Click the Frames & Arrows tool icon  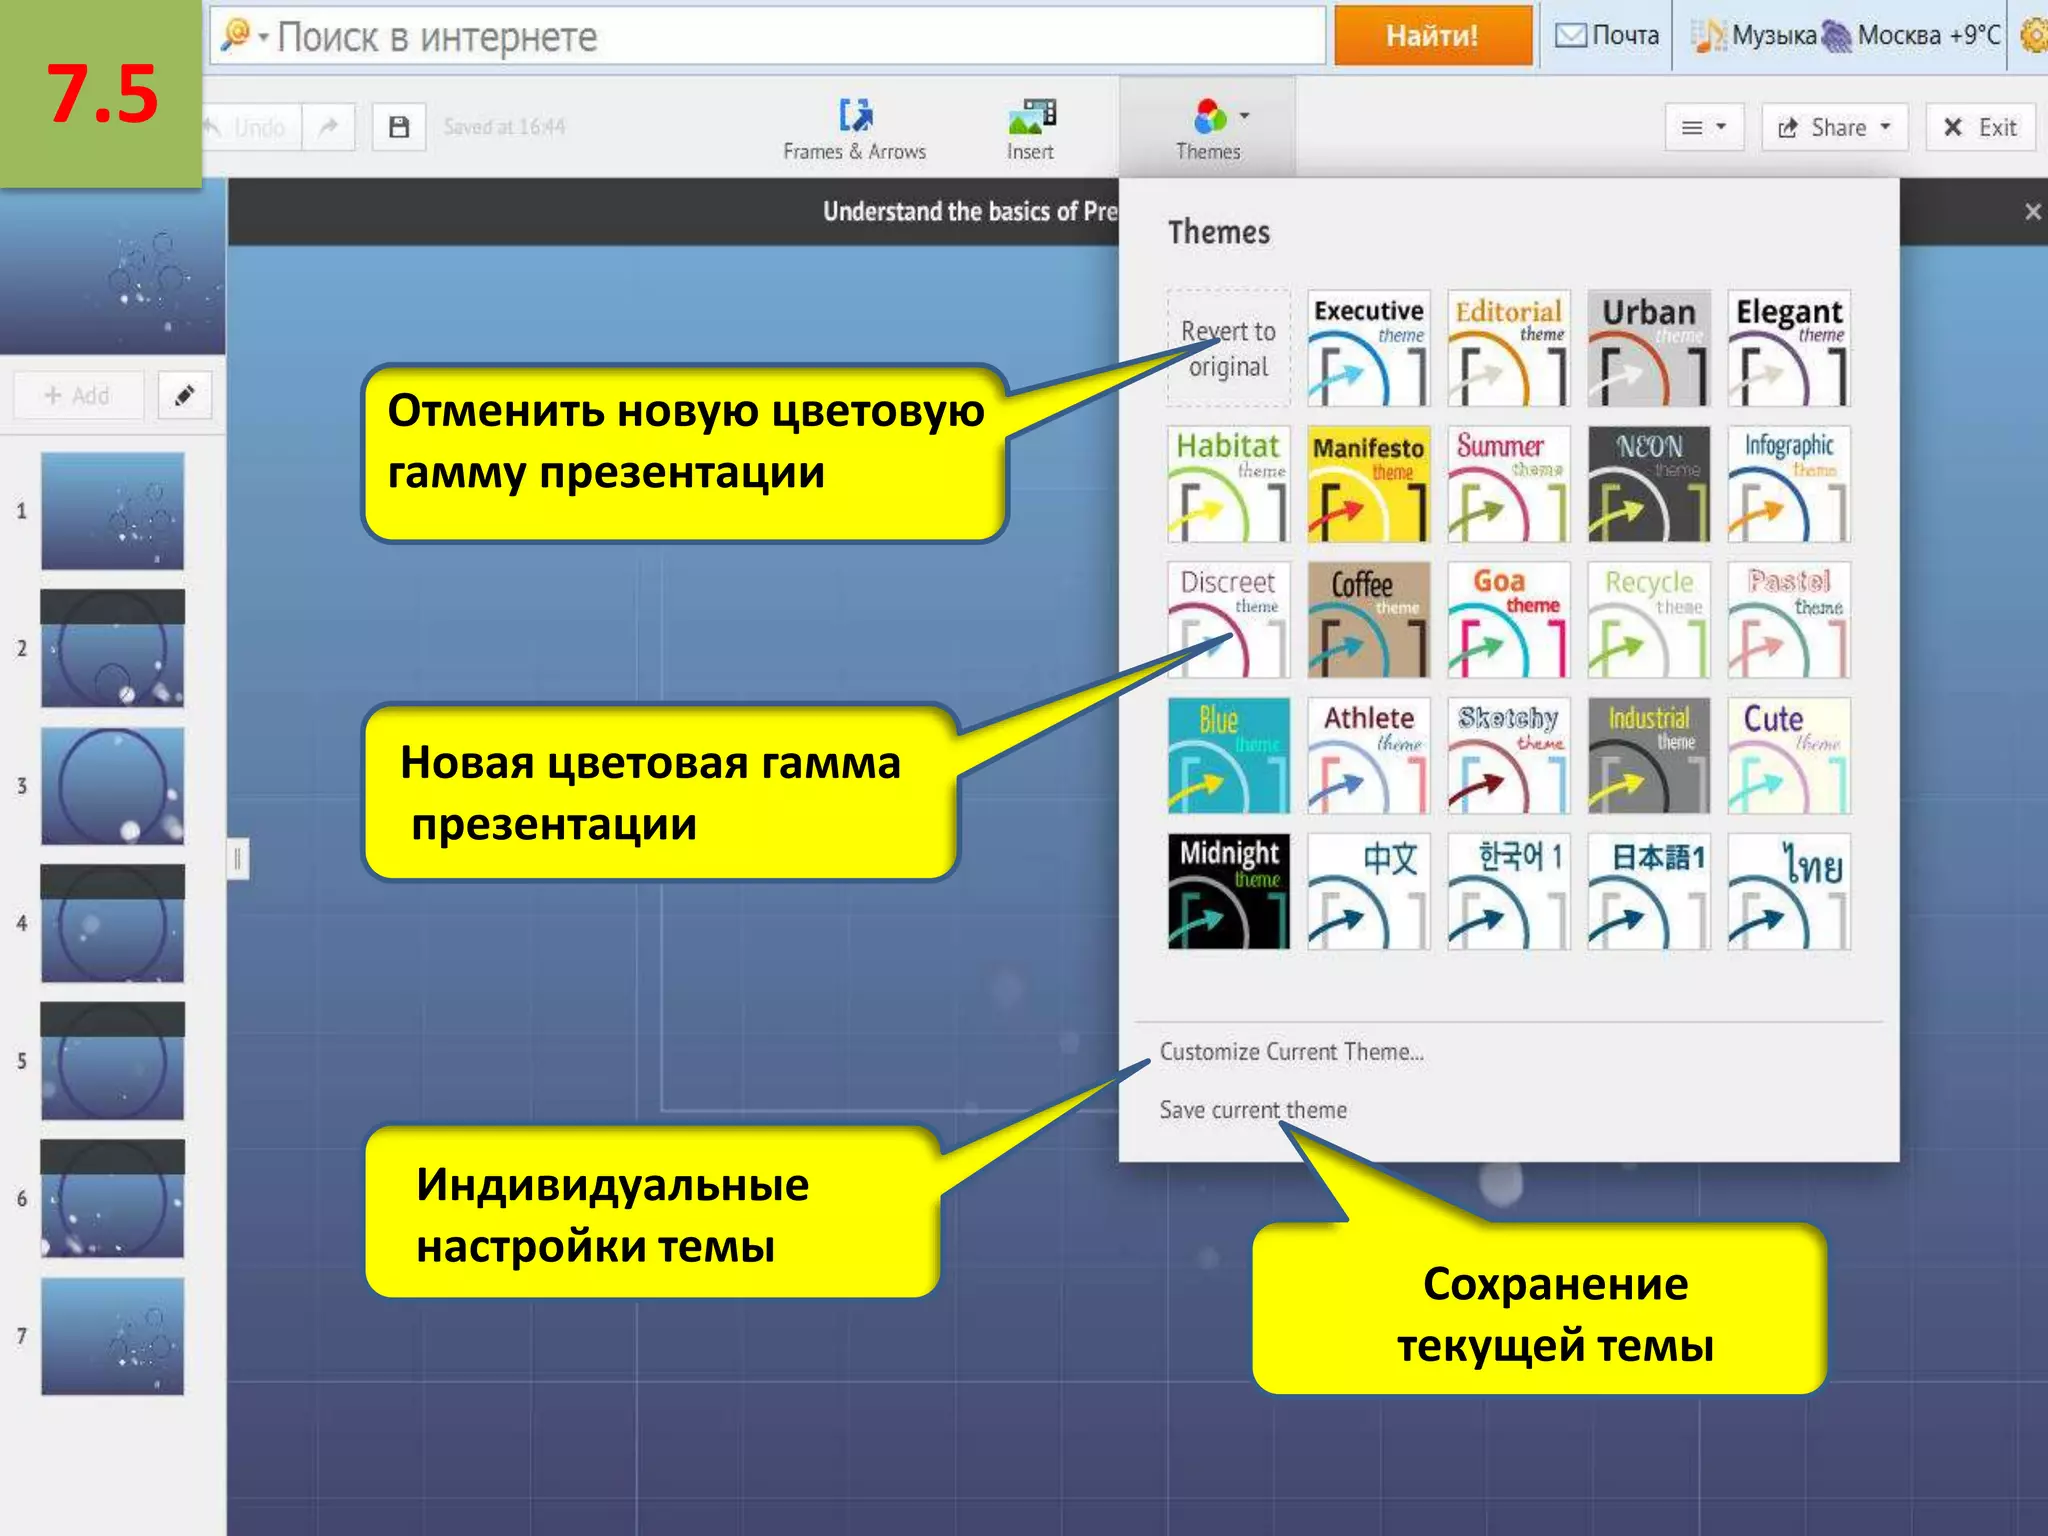pyautogui.click(x=855, y=115)
